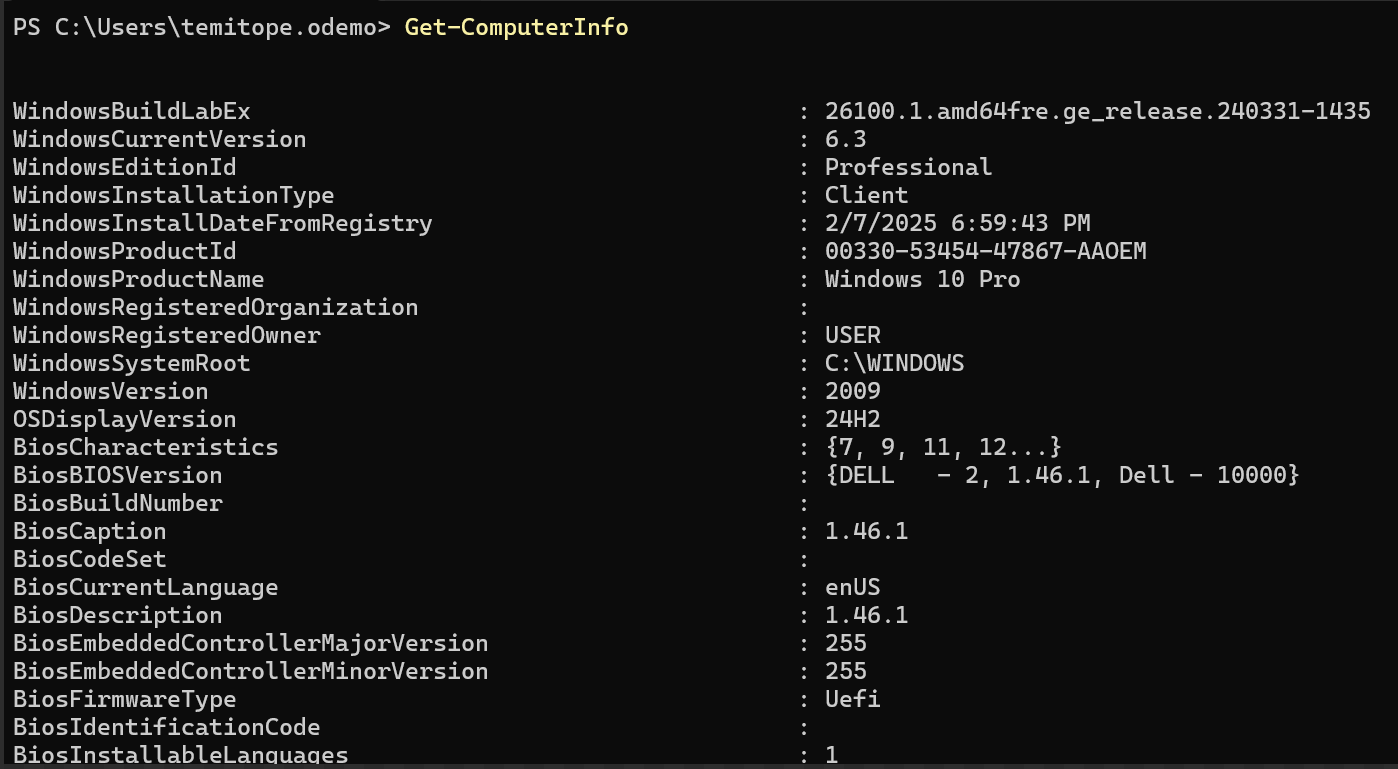Image resolution: width=1398 pixels, height=769 pixels.
Task: Click the WindowsRegisteredOrganization property name
Action: [x=215, y=307]
